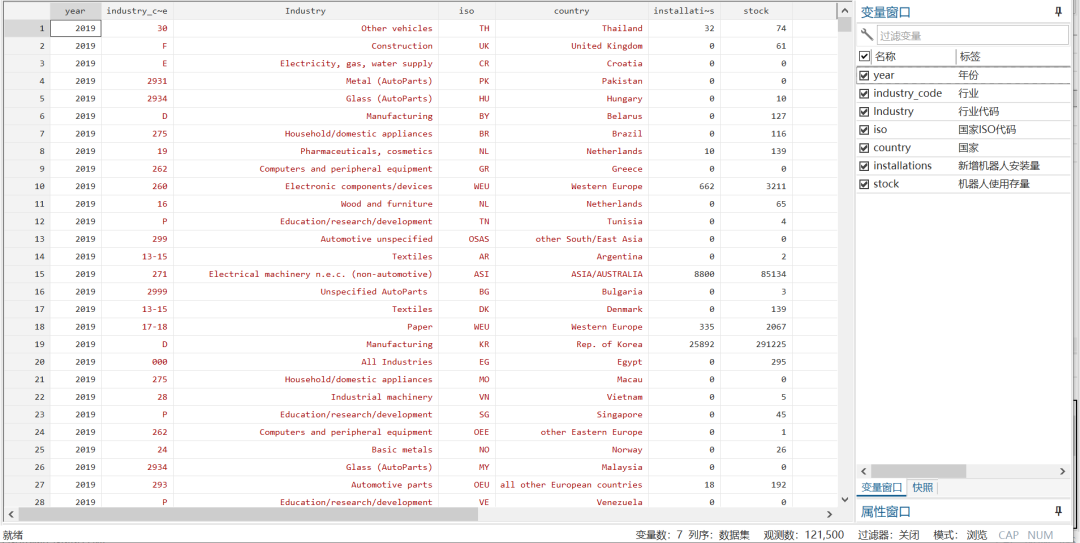Click the 过滤变量 filter input field
Image resolution: width=1080 pixels, height=543 pixels.
click(x=972, y=35)
